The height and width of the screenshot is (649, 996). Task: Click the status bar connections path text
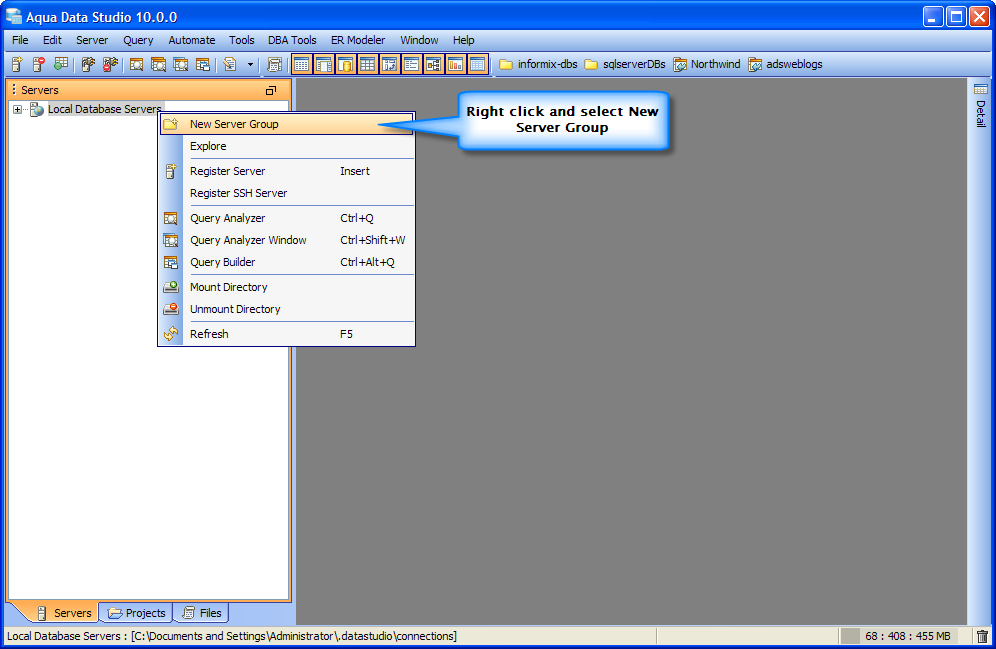click(x=231, y=636)
